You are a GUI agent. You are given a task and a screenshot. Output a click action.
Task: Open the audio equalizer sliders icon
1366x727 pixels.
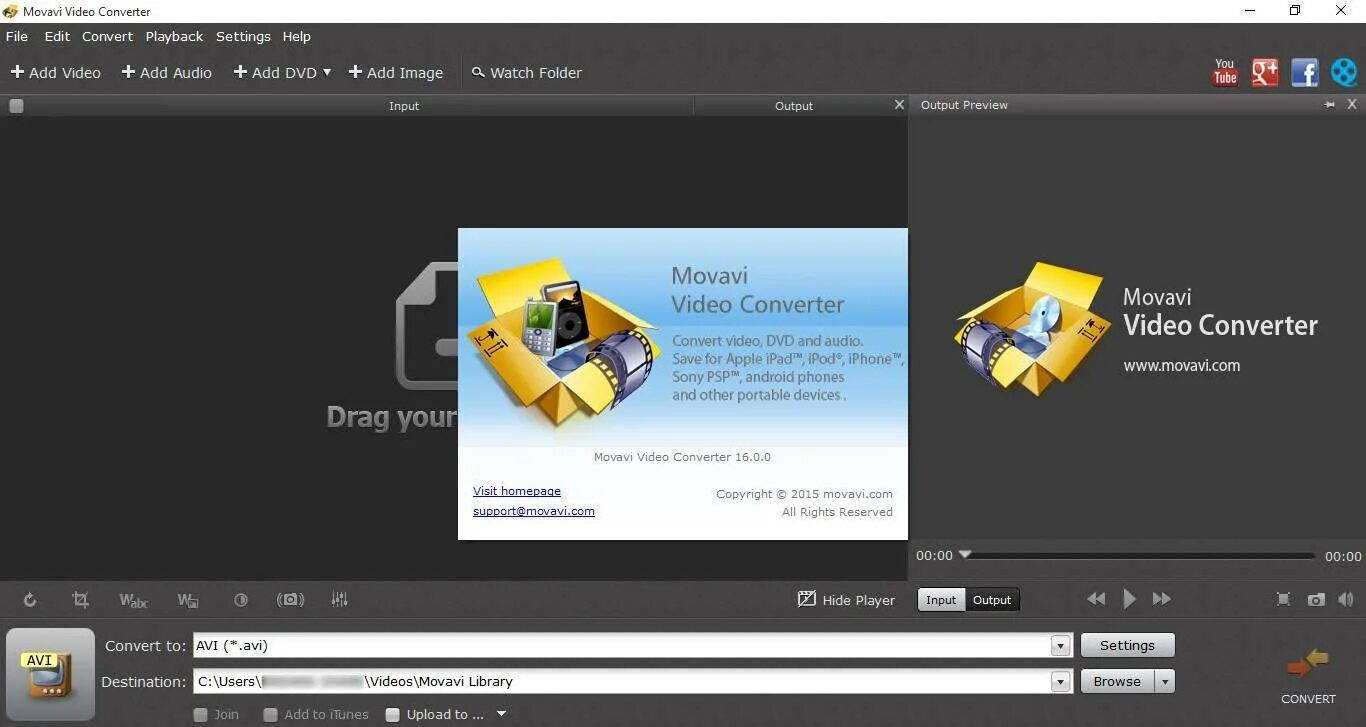click(x=340, y=600)
